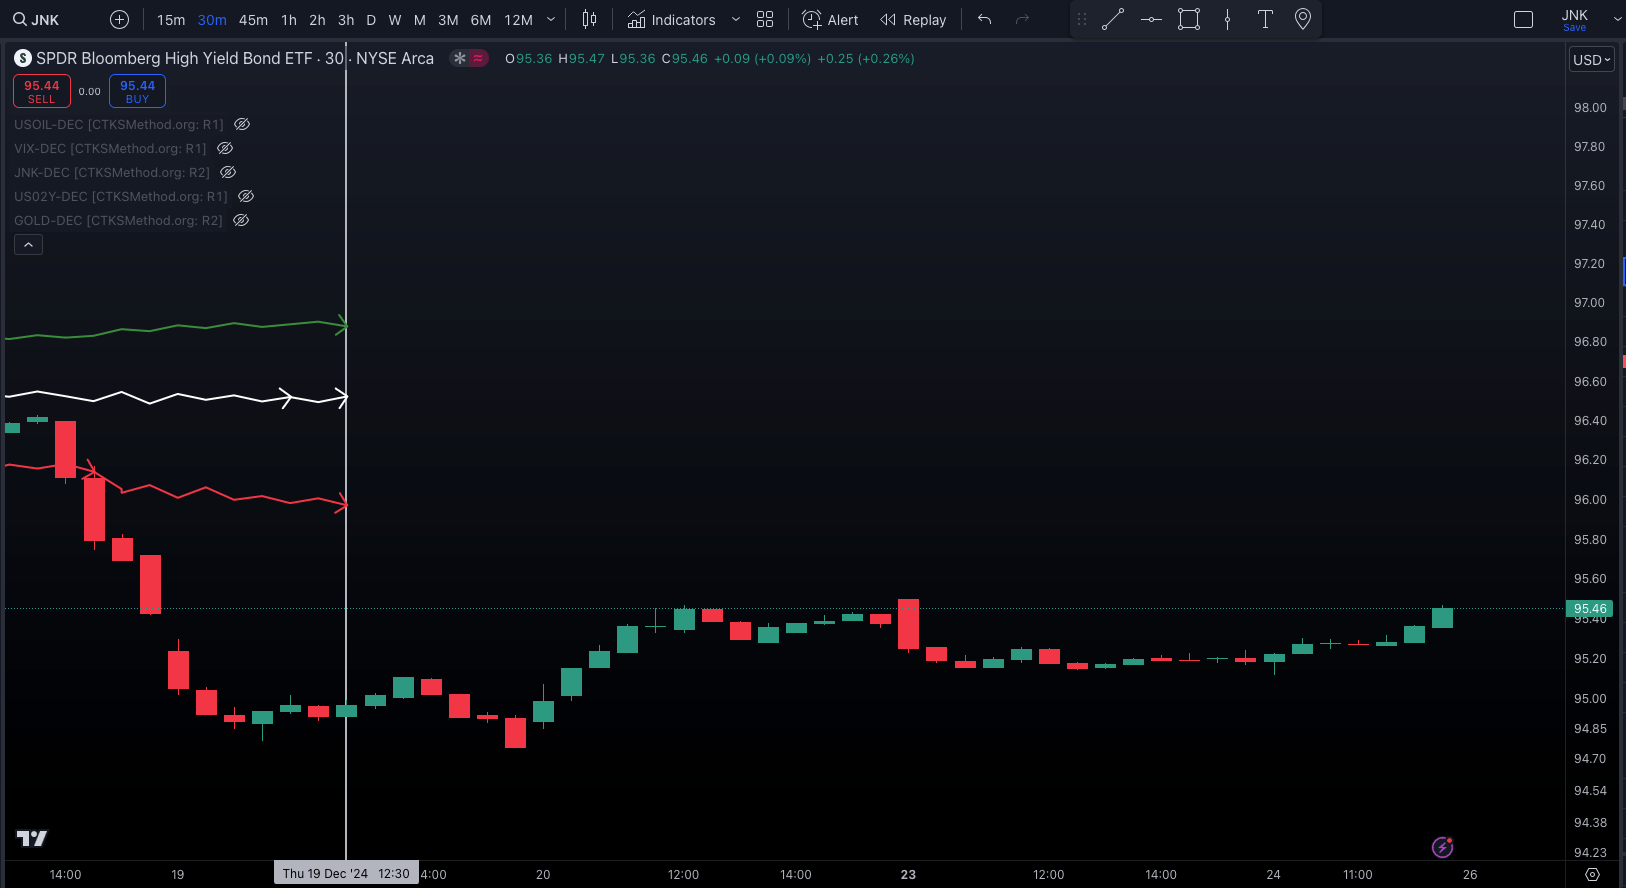Open indicator templates grid icon
The image size is (1626, 888).
click(765, 20)
